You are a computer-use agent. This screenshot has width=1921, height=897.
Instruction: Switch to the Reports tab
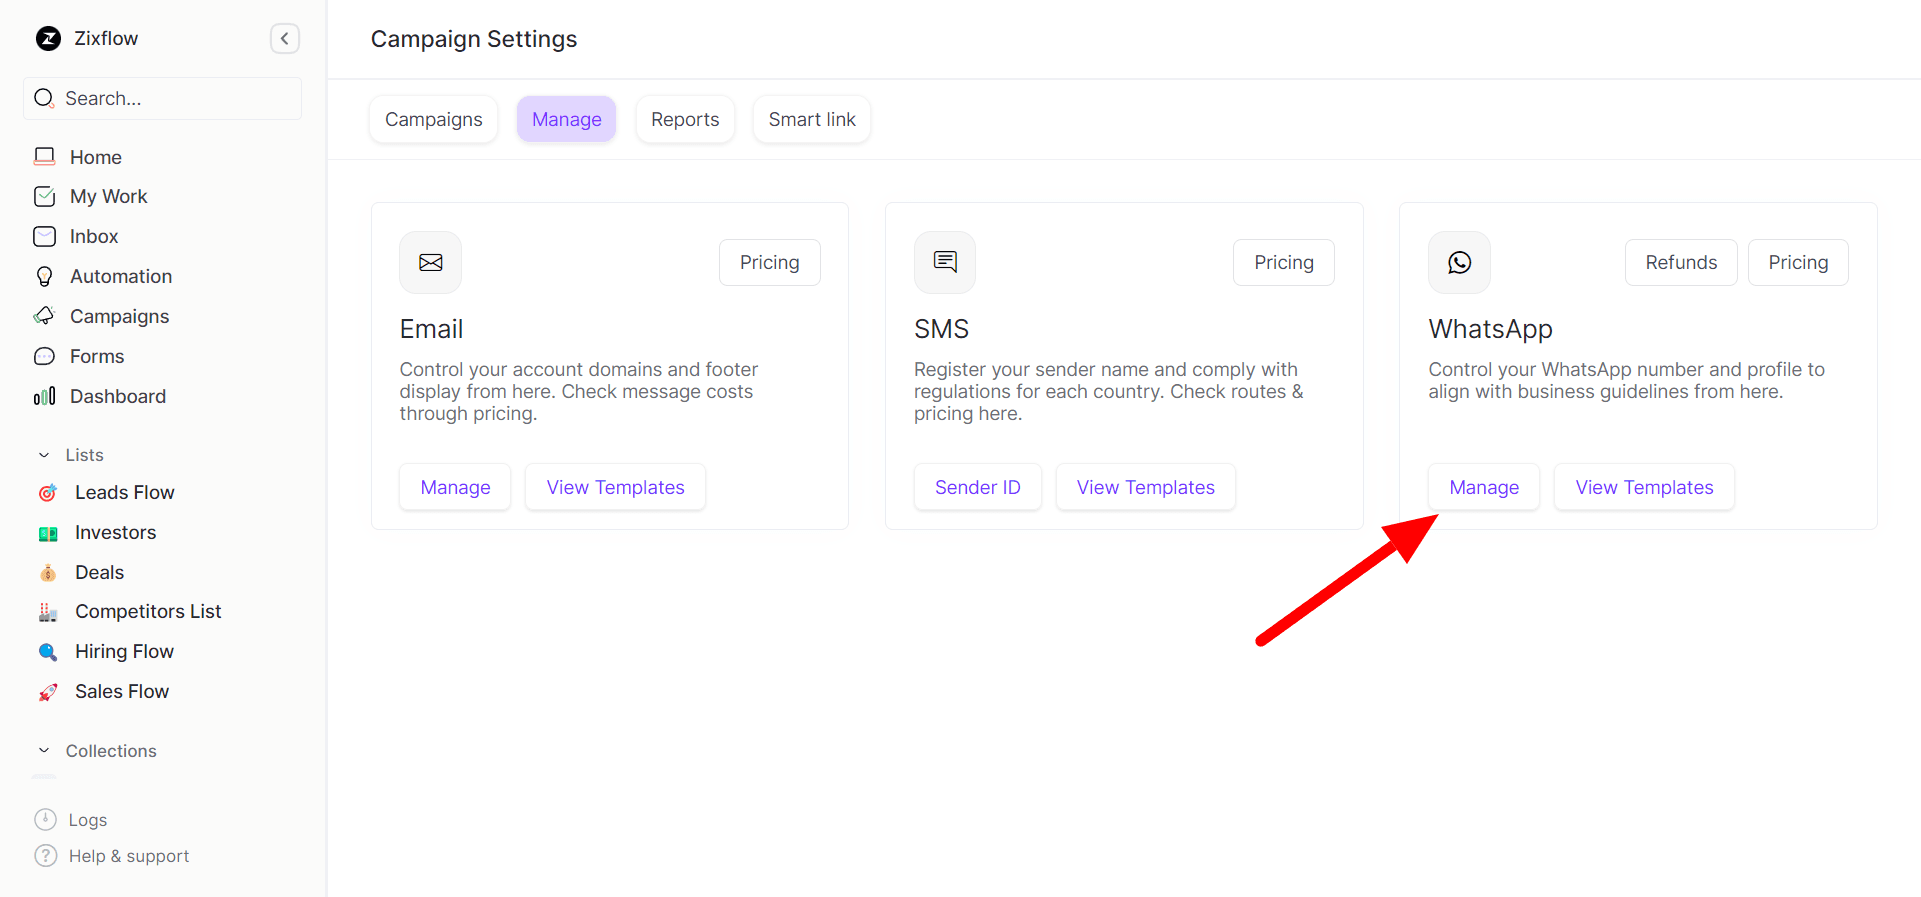click(x=684, y=120)
